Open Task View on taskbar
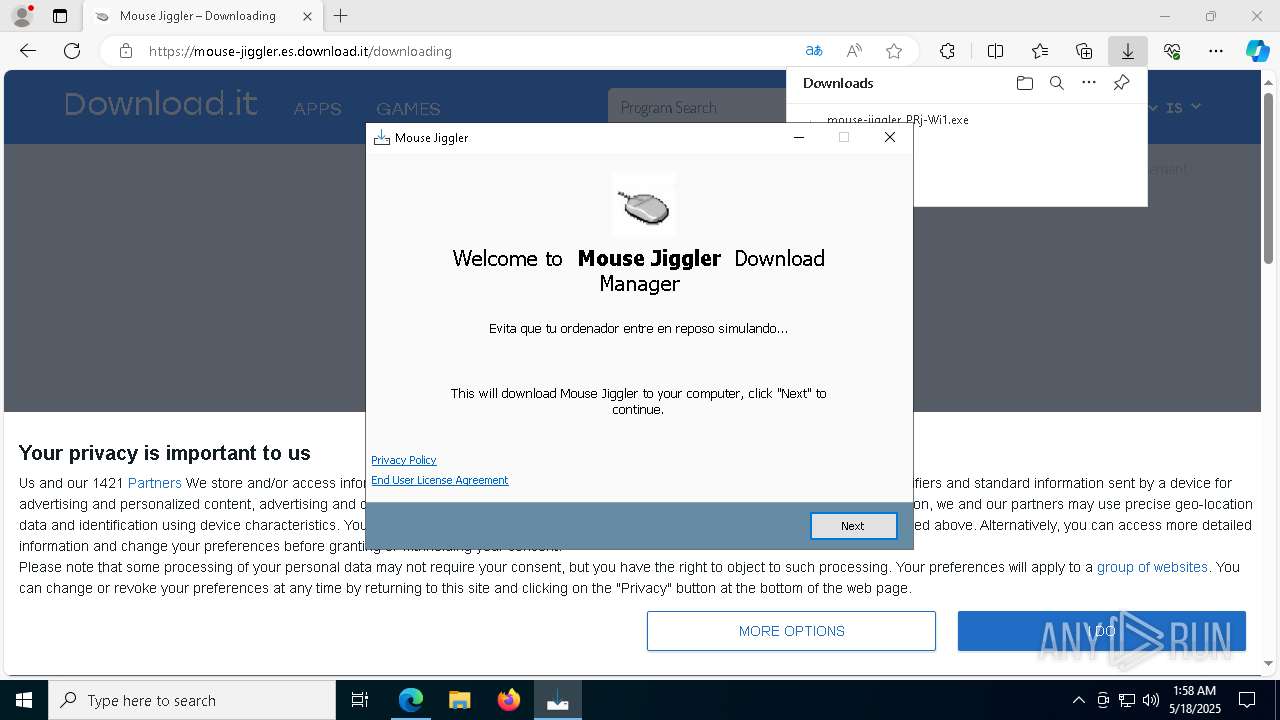Image resolution: width=1280 pixels, height=720 pixels. [x=360, y=700]
